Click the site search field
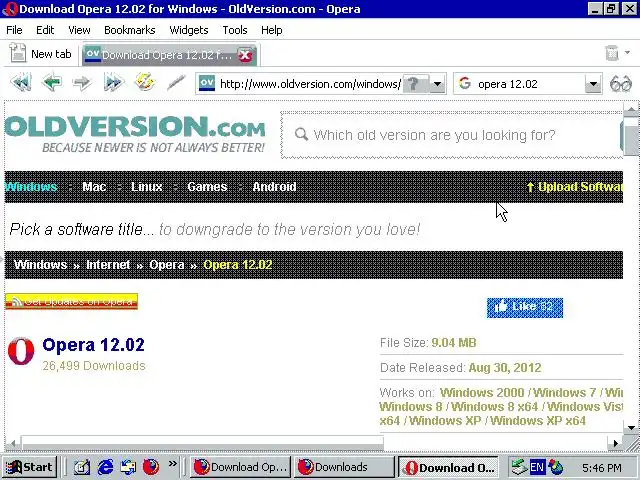The width and height of the screenshot is (640, 480). (452, 135)
